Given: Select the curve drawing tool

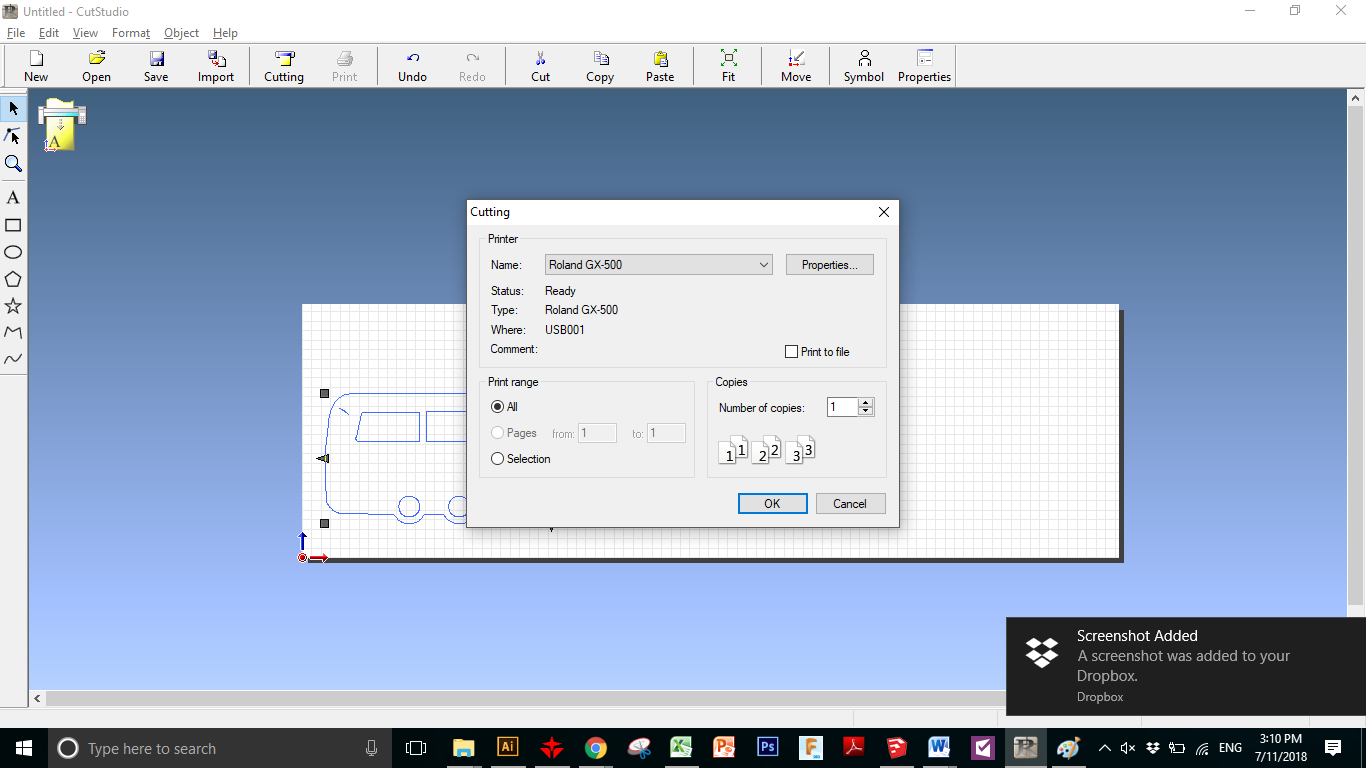Looking at the screenshot, I should tap(13, 359).
